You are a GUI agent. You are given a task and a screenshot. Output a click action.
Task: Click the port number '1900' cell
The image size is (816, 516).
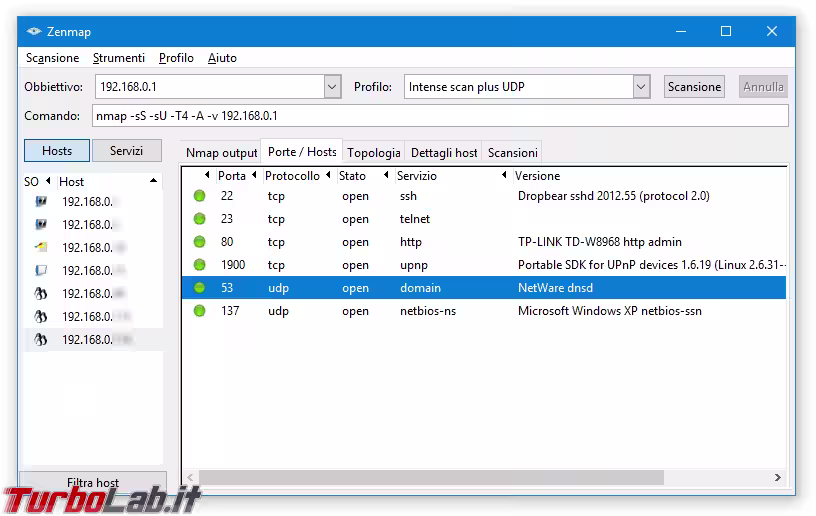coord(233,265)
